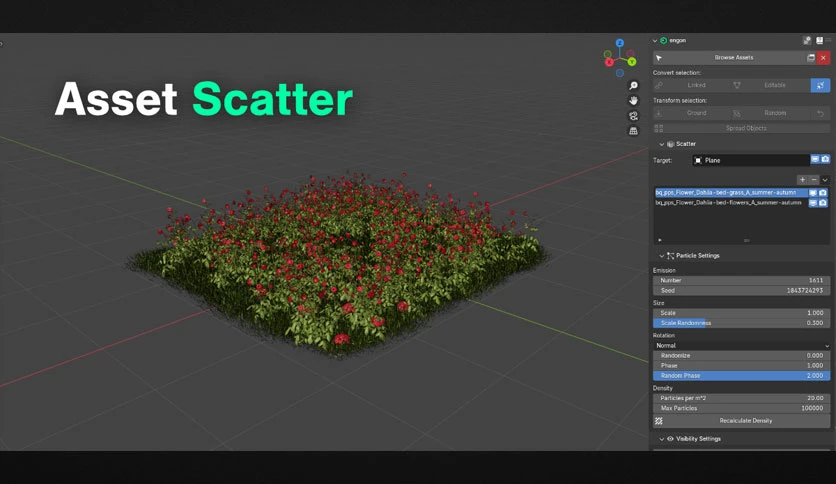Switch perspective/orthographic grid icon
This screenshot has height=484, width=836.
633,131
